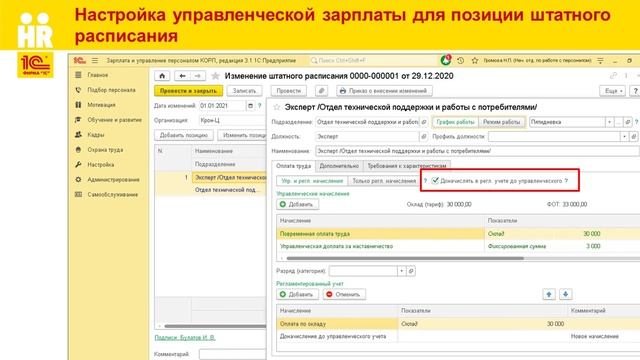Image resolution: width=640 pixels, height=360 pixels.
Task: Click Добавить under Управленческие начисления
Action: click(297, 204)
